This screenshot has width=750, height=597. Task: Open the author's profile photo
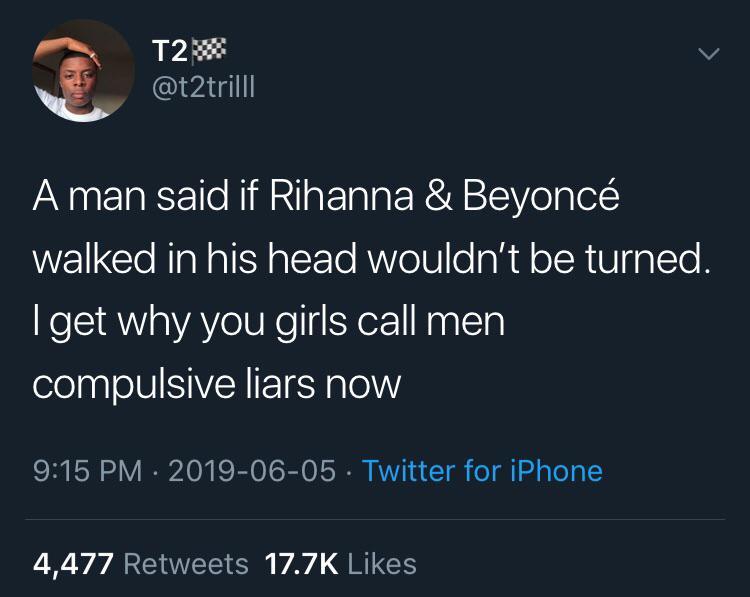84,72
